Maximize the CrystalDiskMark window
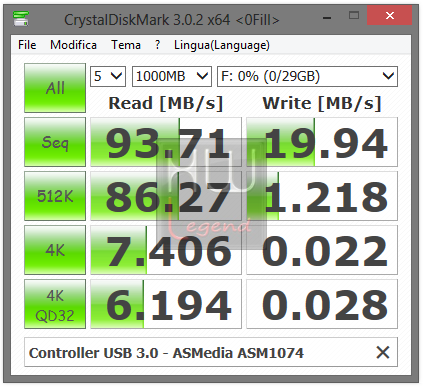The height and width of the screenshot is (389, 424). [354, 15]
